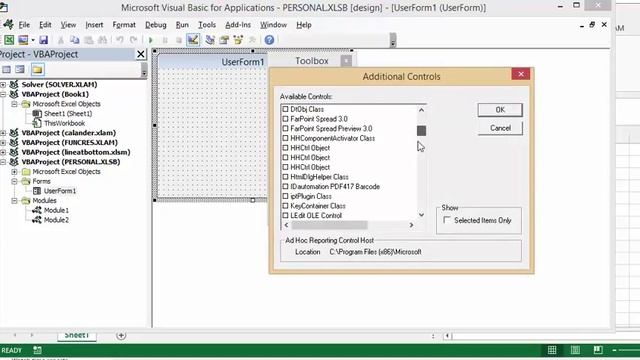Open the View Microsoft Excel toolbar icon
Viewport: 640px width, 360px height.
point(9,40)
